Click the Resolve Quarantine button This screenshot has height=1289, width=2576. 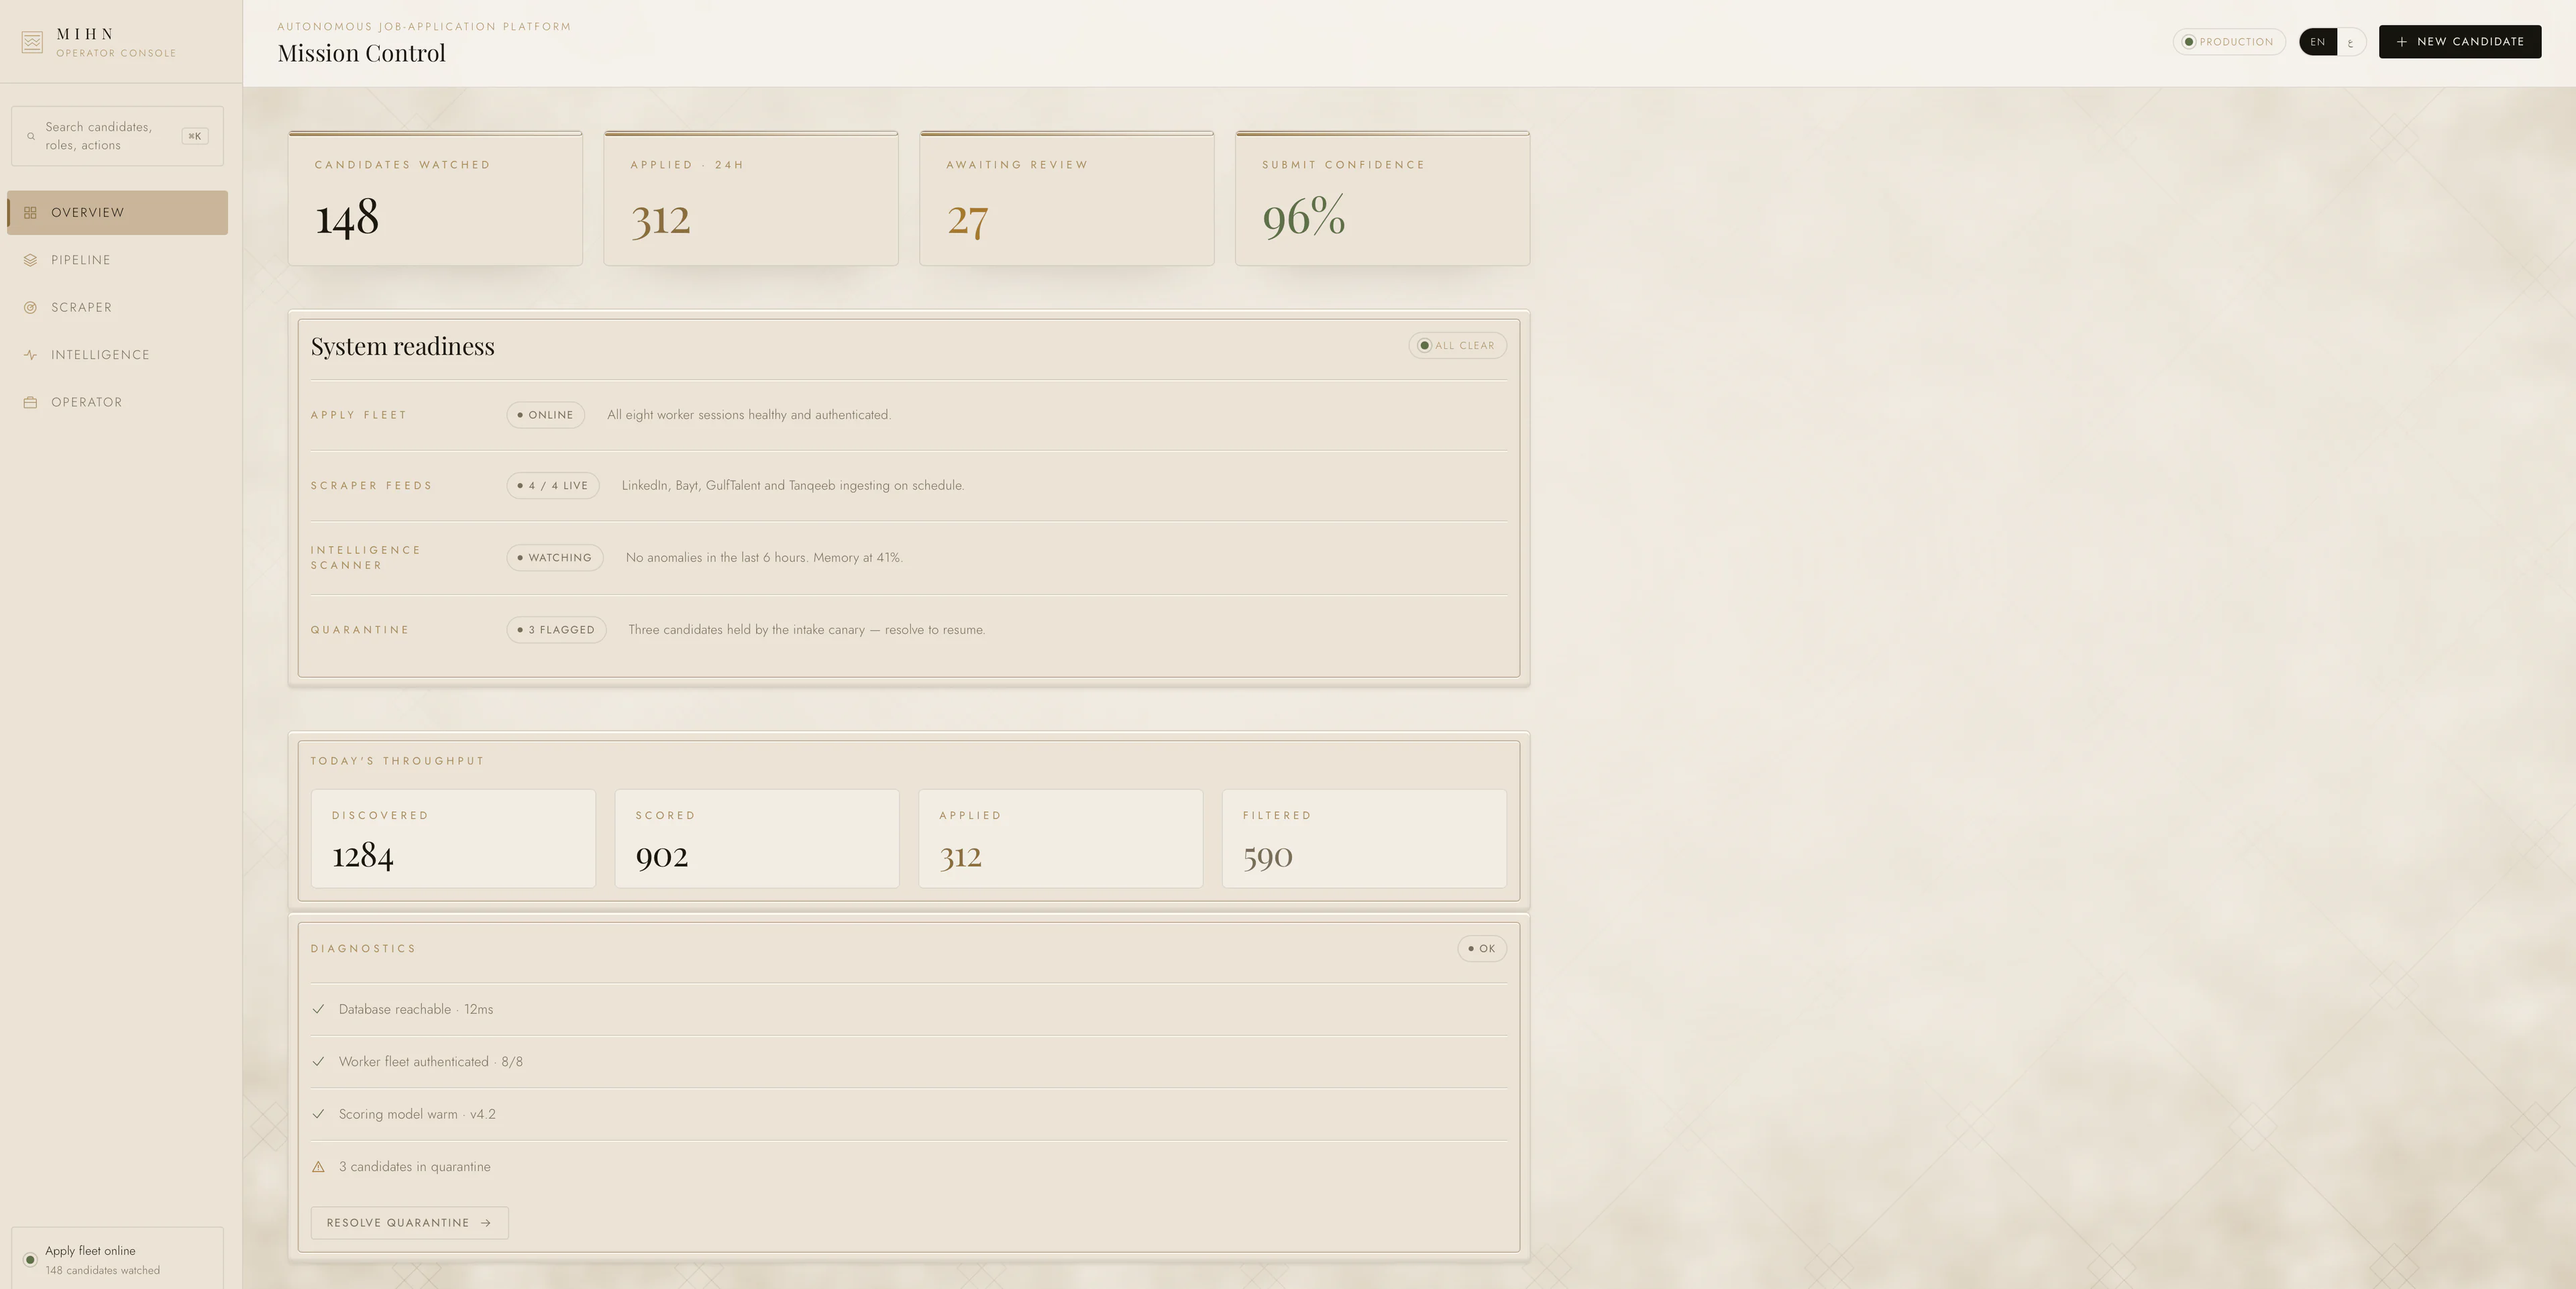[x=409, y=1223]
